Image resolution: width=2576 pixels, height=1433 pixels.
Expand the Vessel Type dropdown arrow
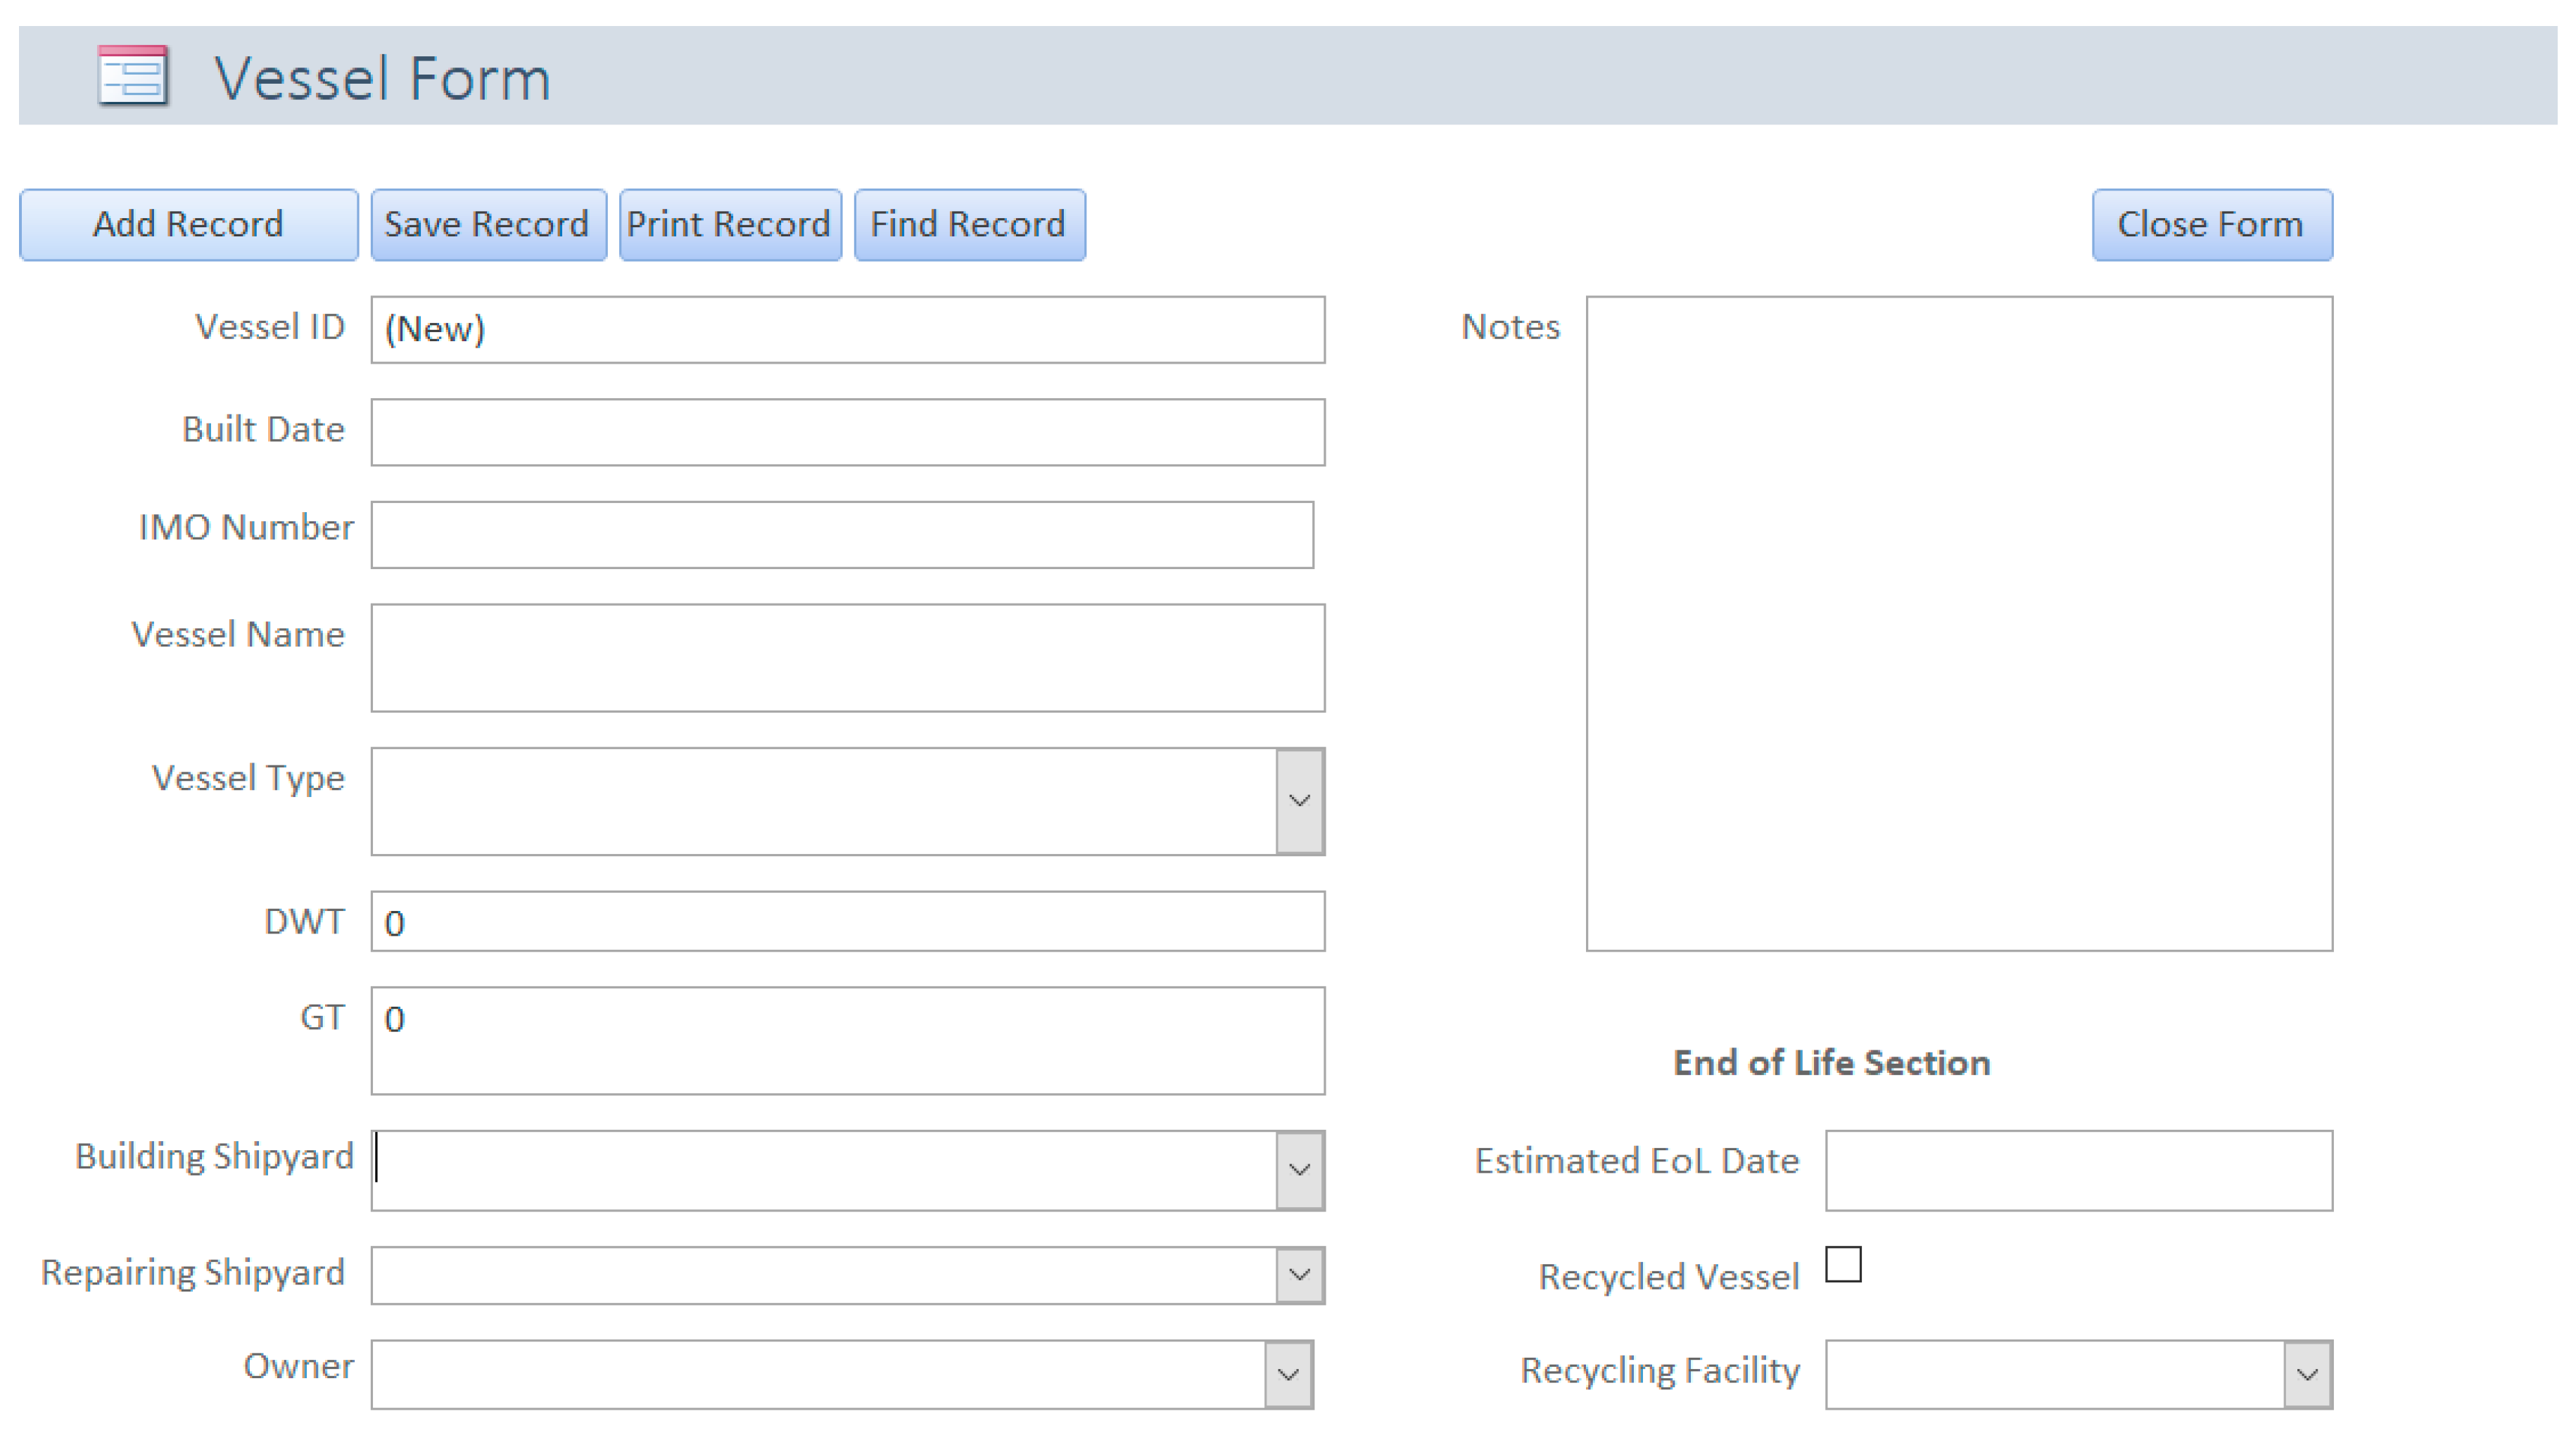(x=1299, y=801)
